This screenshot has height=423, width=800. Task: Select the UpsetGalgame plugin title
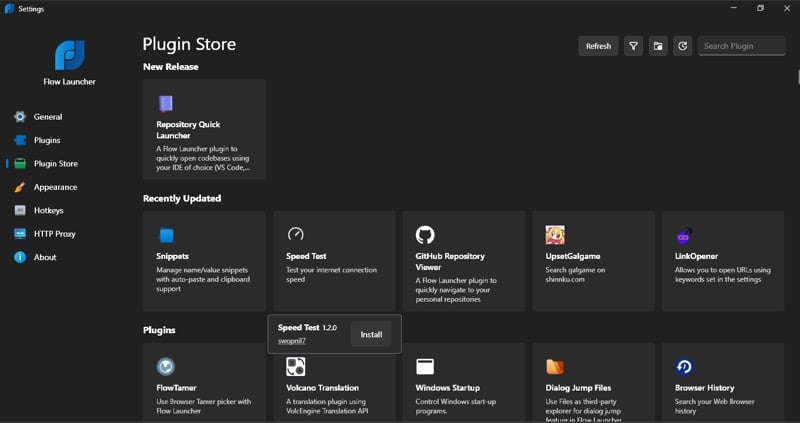tap(573, 256)
